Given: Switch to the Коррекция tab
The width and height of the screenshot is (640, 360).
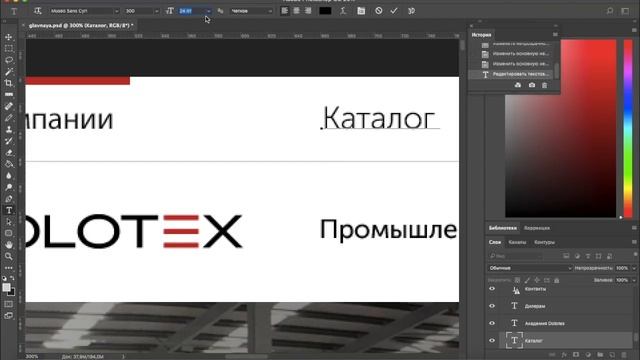Looking at the screenshot, I should (x=537, y=228).
